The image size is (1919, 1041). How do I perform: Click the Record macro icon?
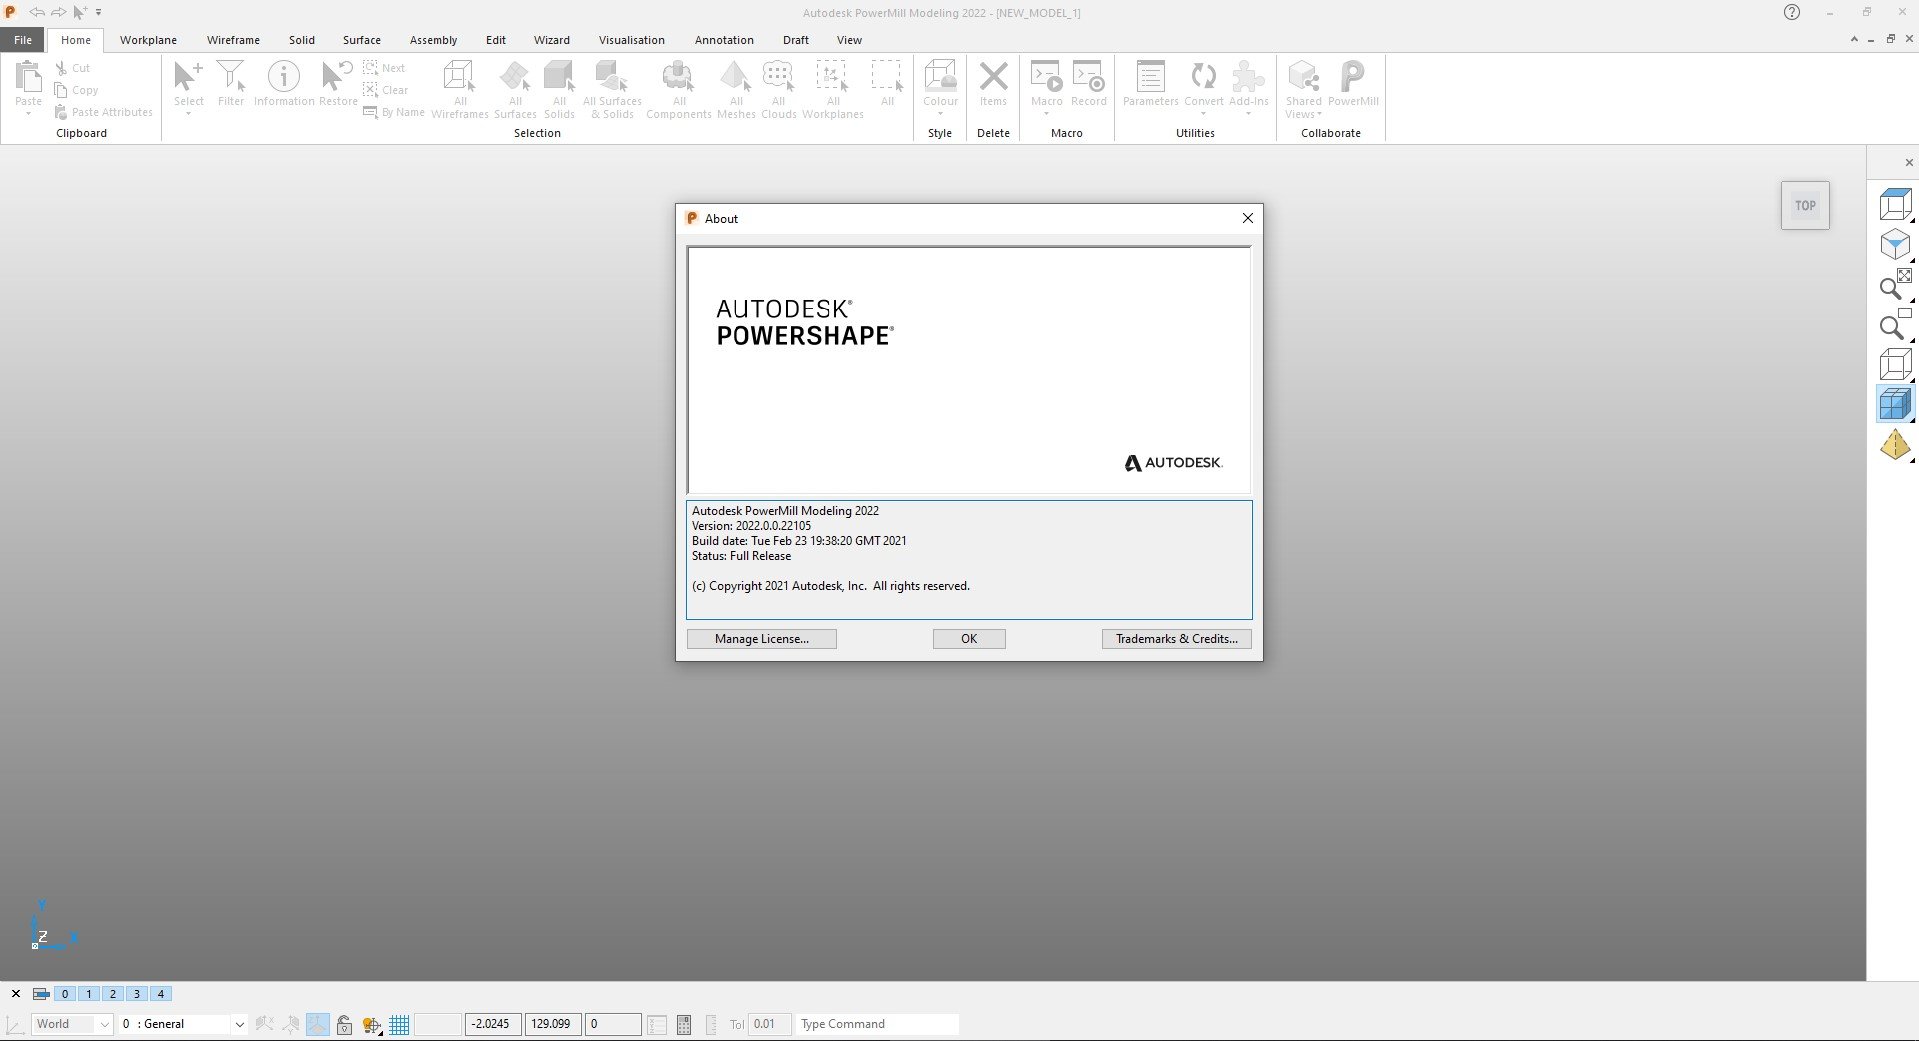[1088, 77]
